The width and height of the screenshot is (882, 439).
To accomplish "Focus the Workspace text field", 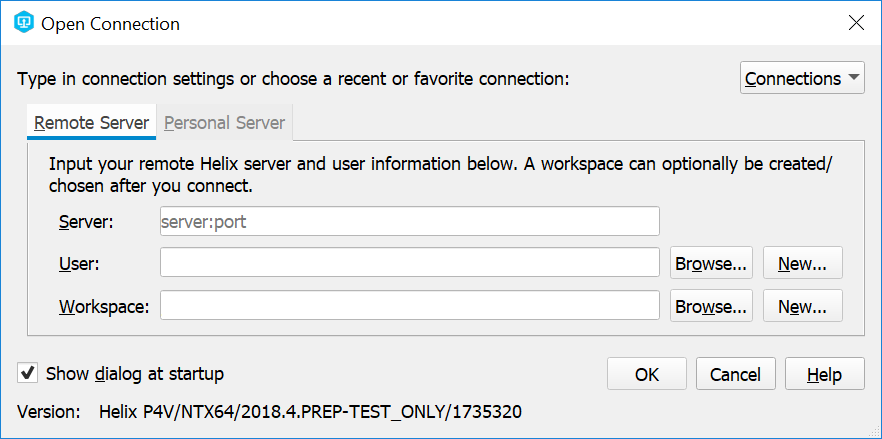I will [409, 306].
